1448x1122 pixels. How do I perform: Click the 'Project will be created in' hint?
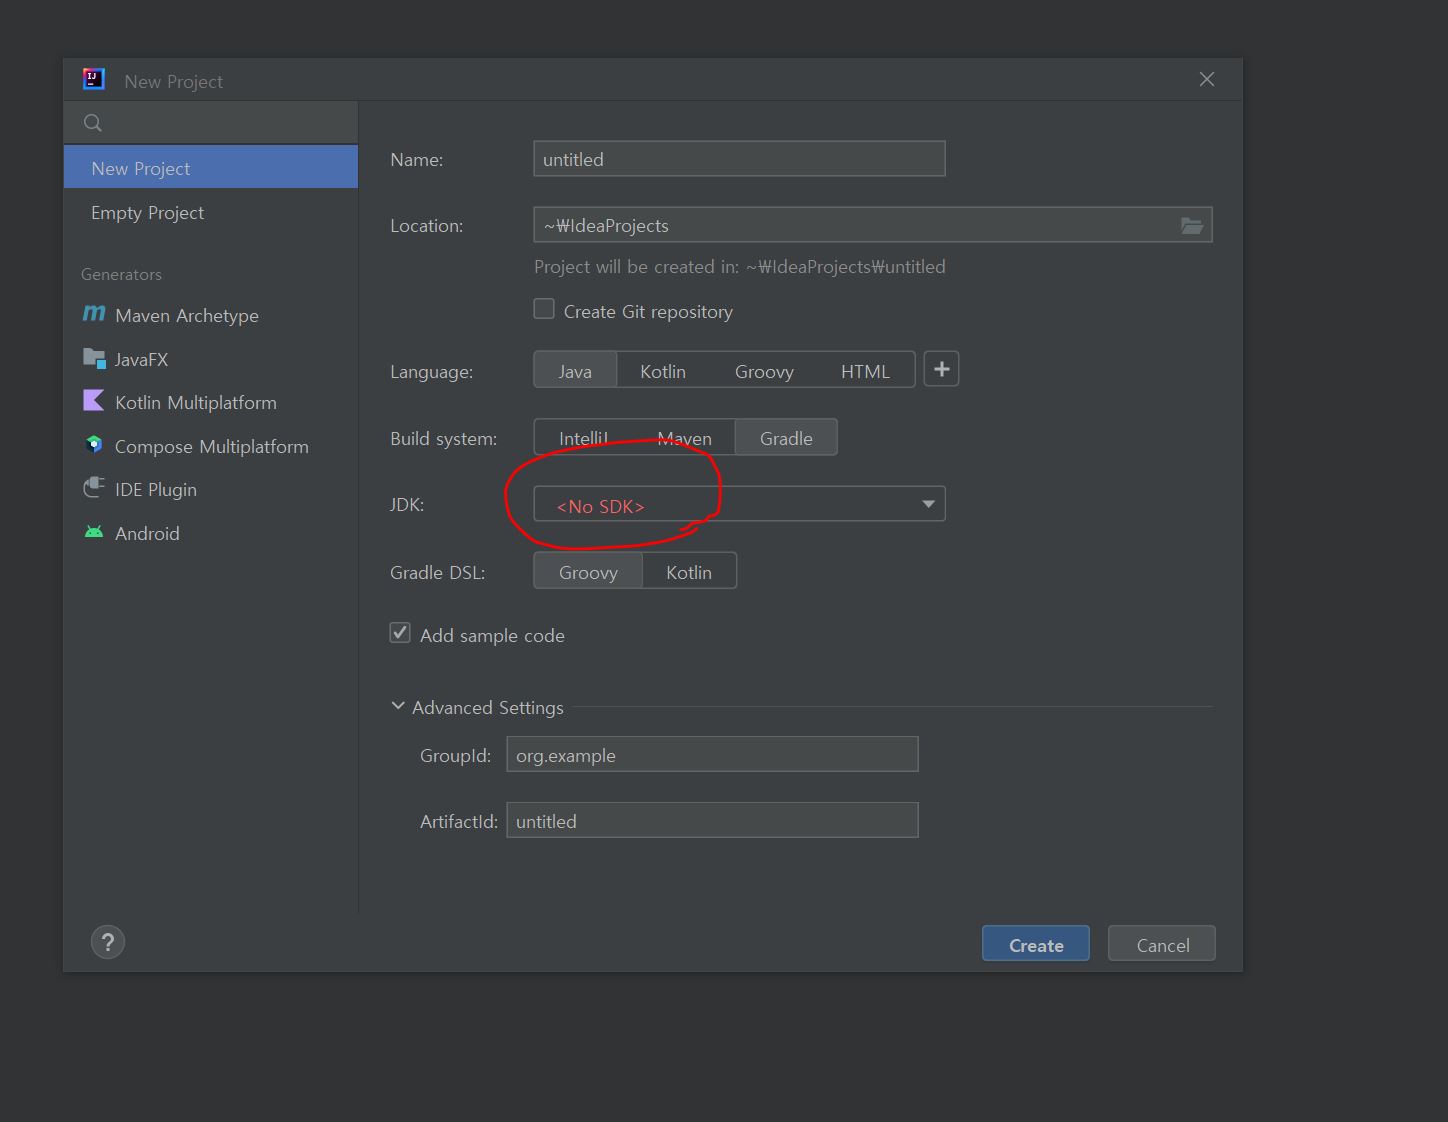(x=740, y=267)
